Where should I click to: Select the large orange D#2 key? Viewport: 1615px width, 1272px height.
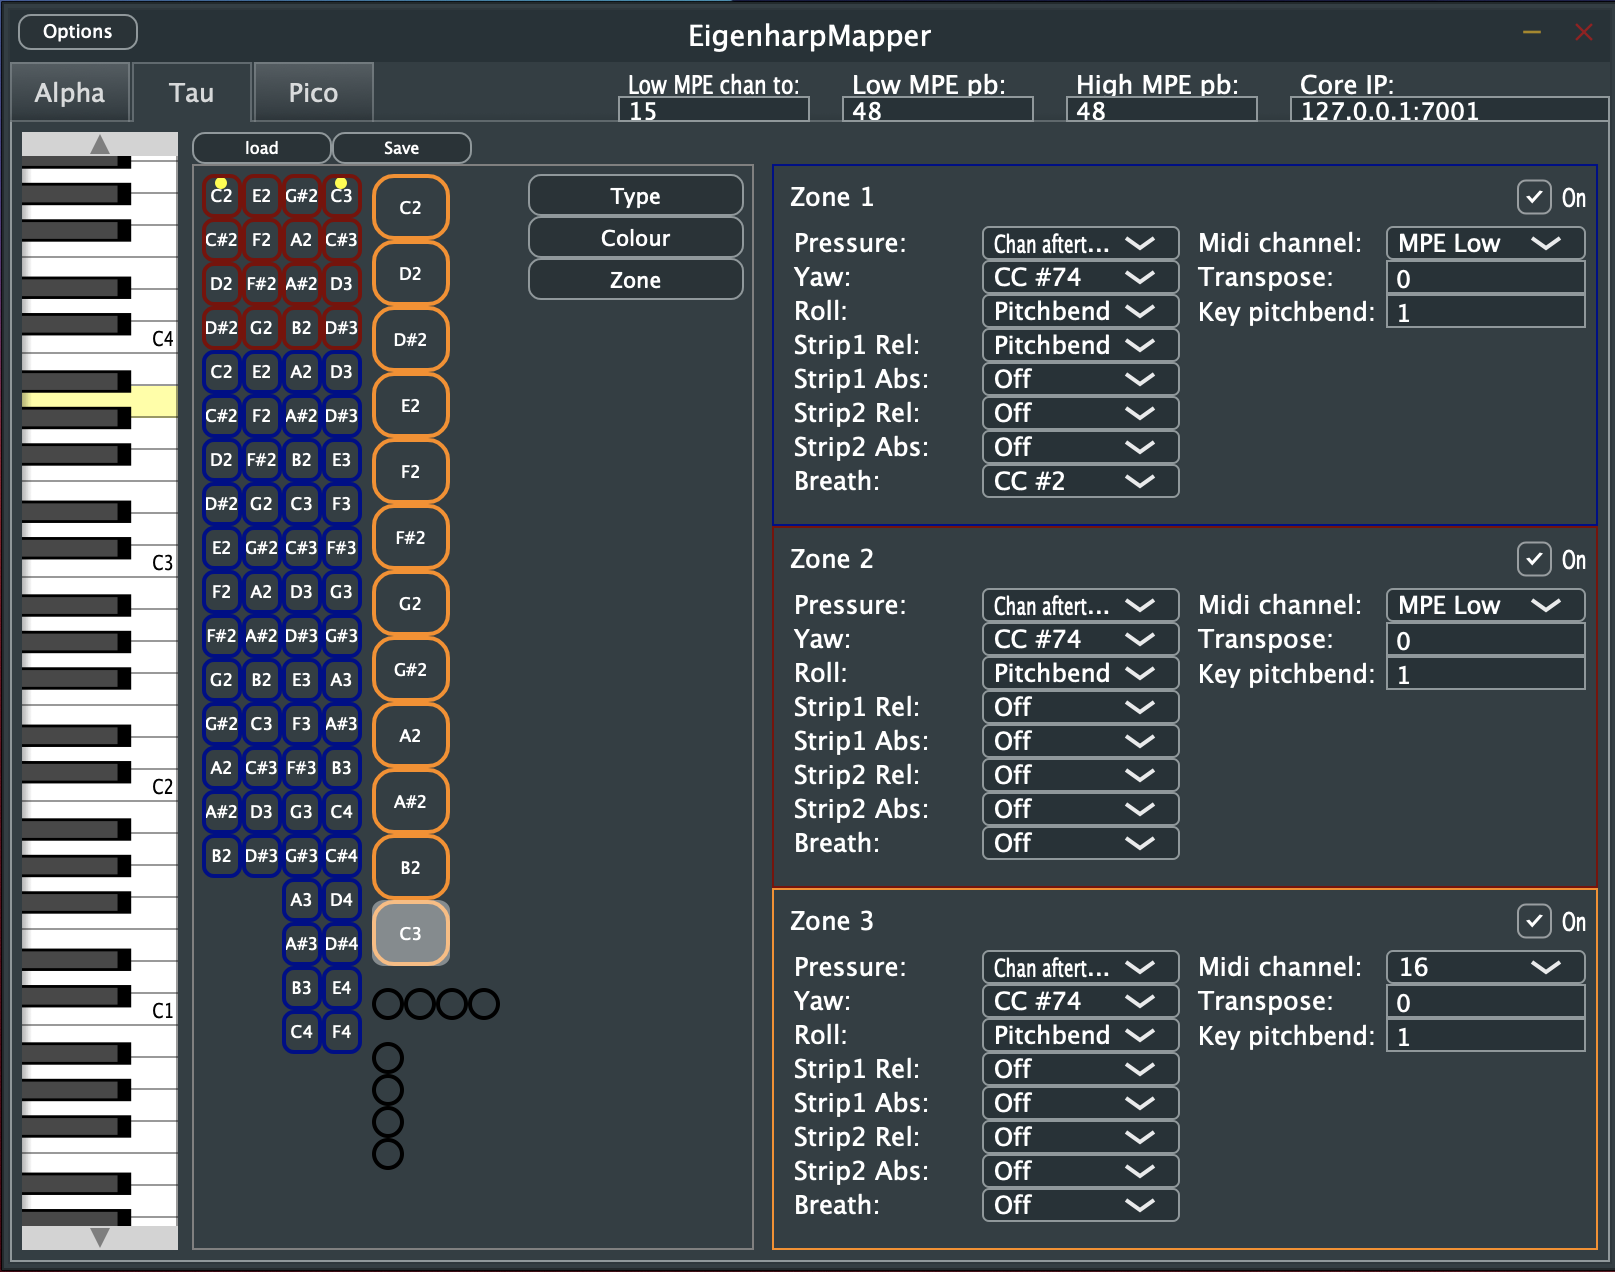[411, 340]
